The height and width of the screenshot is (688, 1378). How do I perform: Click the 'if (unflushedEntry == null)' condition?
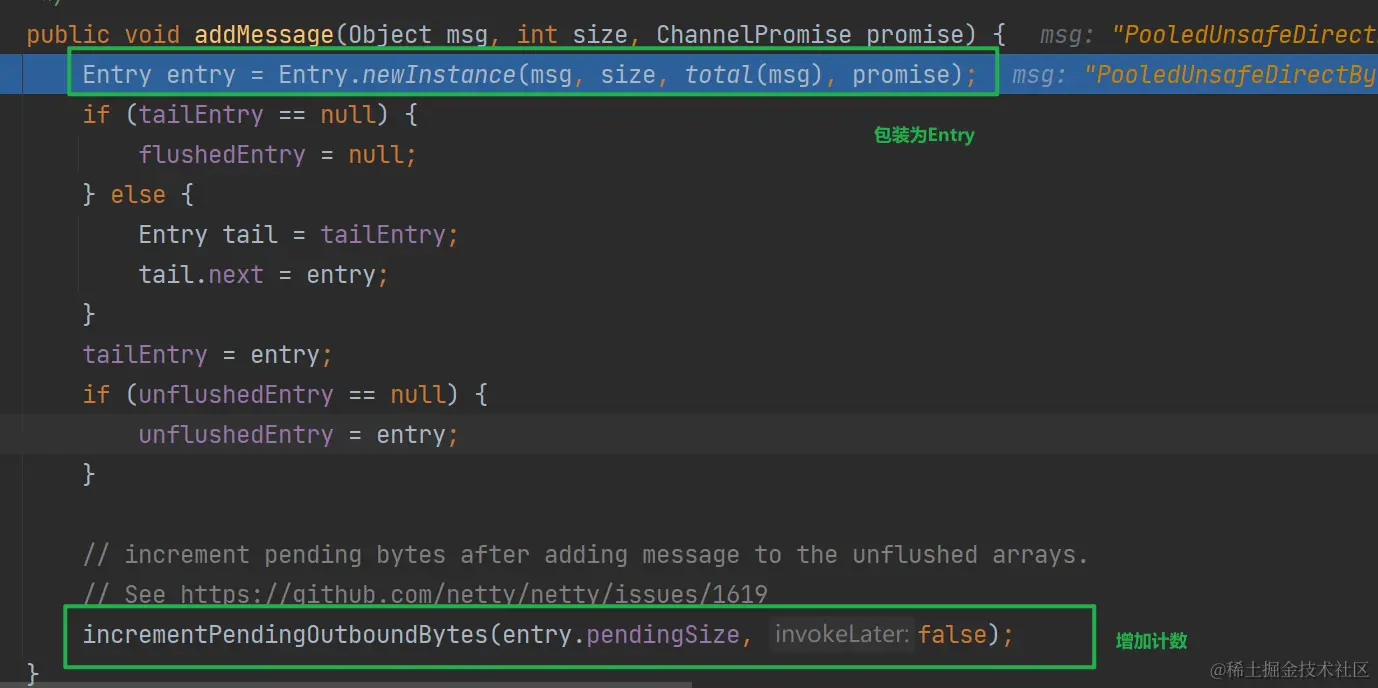(x=285, y=395)
